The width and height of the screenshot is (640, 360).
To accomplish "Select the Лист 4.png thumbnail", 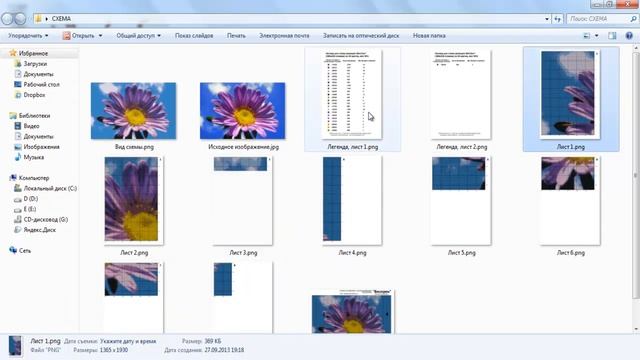I will point(352,201).
